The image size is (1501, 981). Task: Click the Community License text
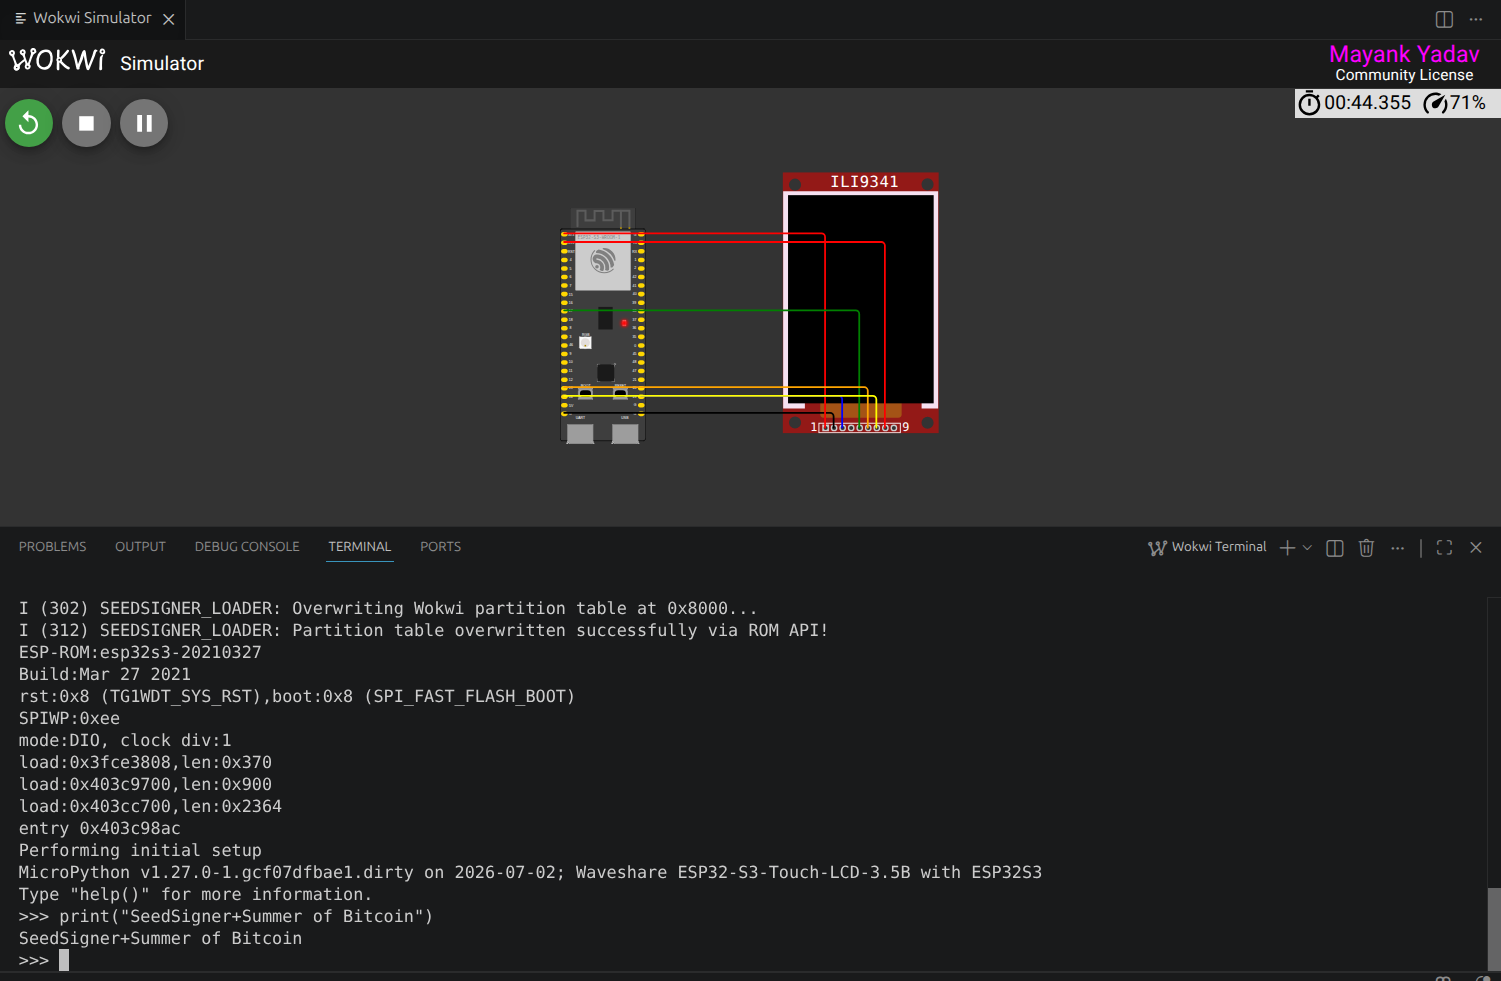coord(1404,75)
